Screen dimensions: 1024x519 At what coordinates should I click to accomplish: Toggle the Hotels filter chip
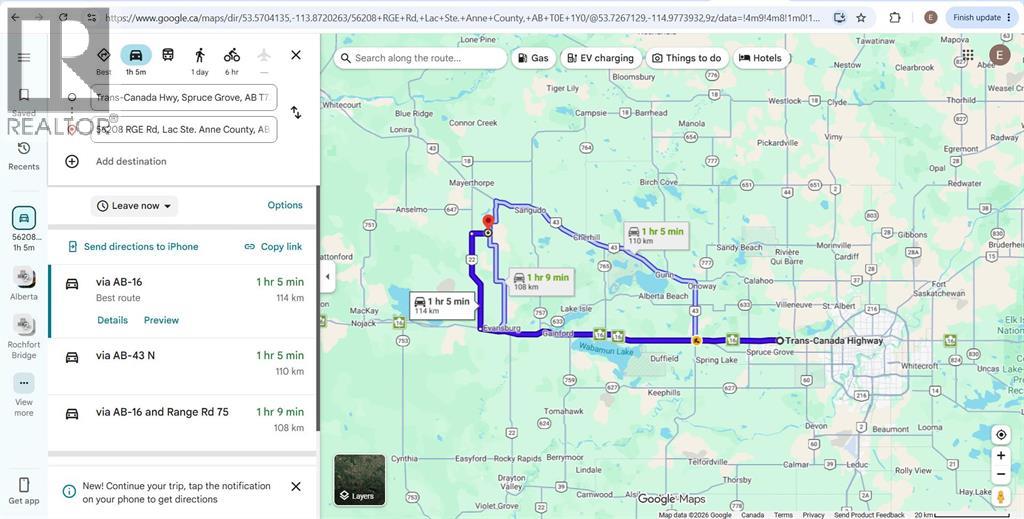coord(761,58)
